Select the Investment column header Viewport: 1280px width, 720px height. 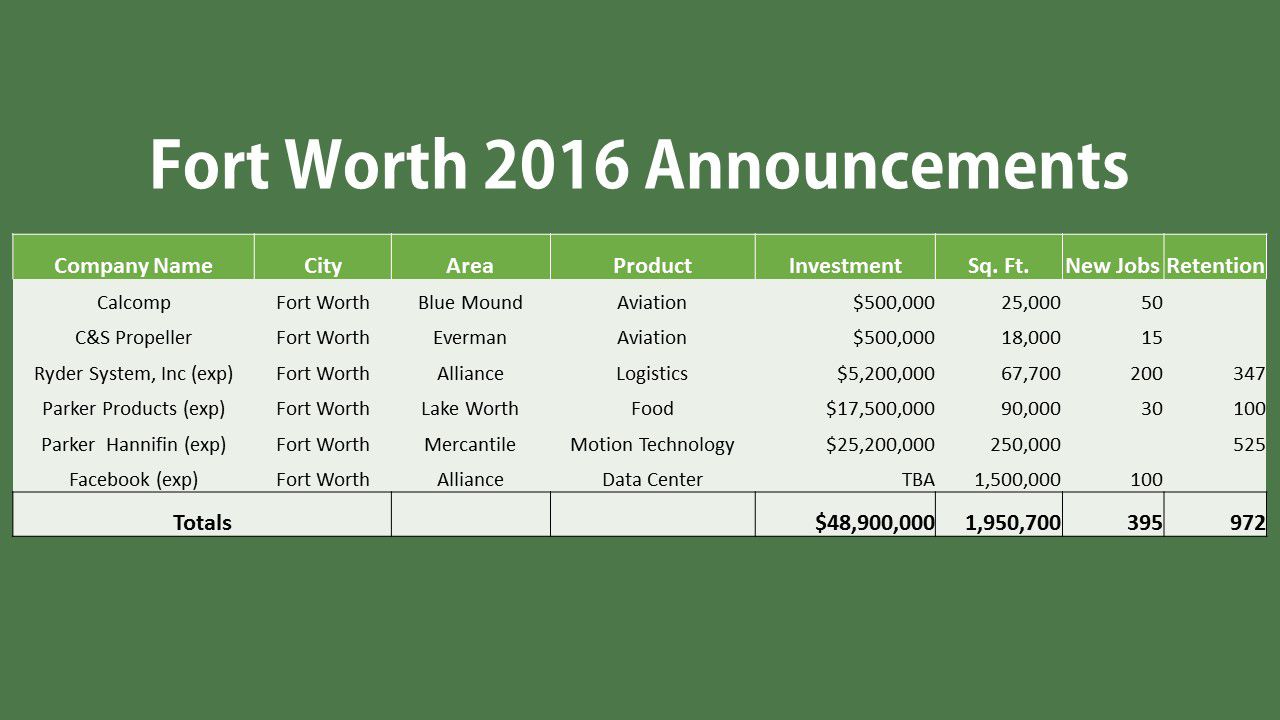point(845,265)
